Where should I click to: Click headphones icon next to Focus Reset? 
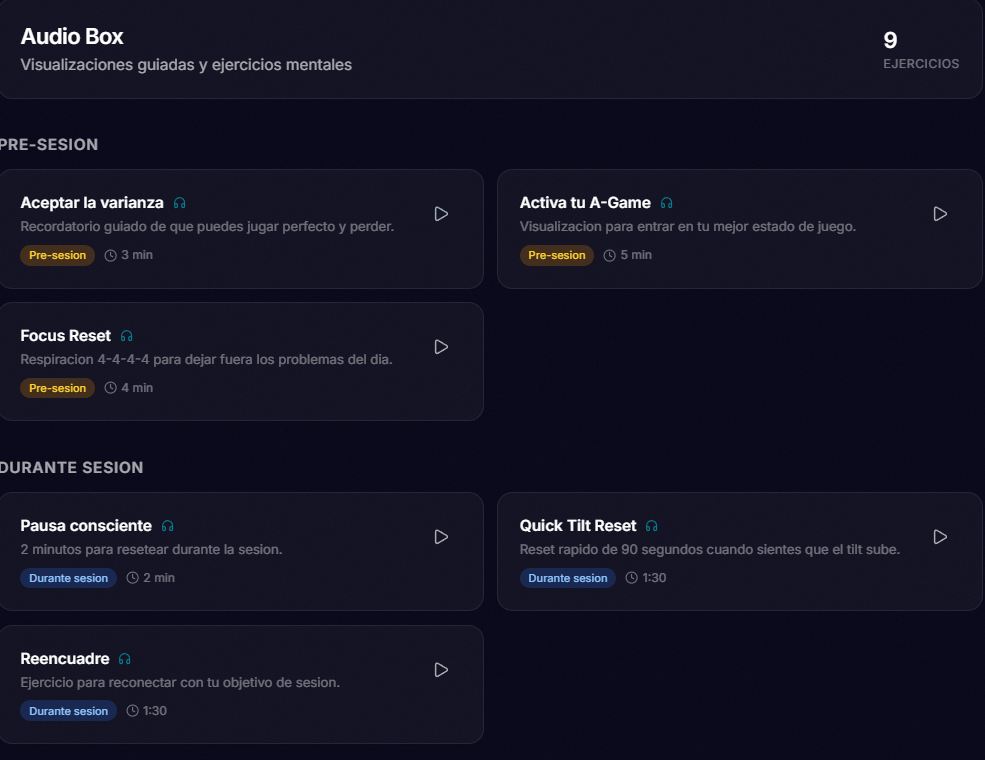(x=127, y=336)
